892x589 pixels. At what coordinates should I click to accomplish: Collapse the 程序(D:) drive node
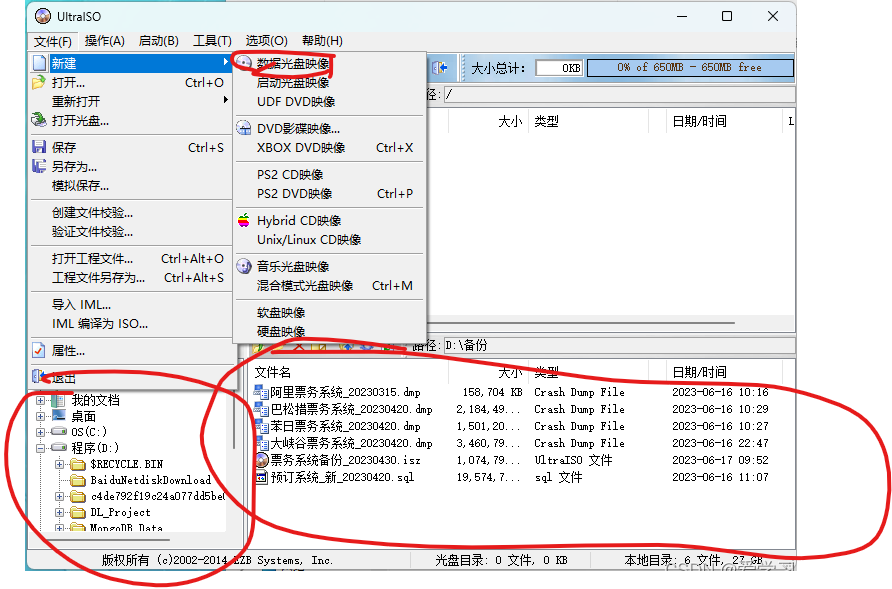[x=40, y=448]
